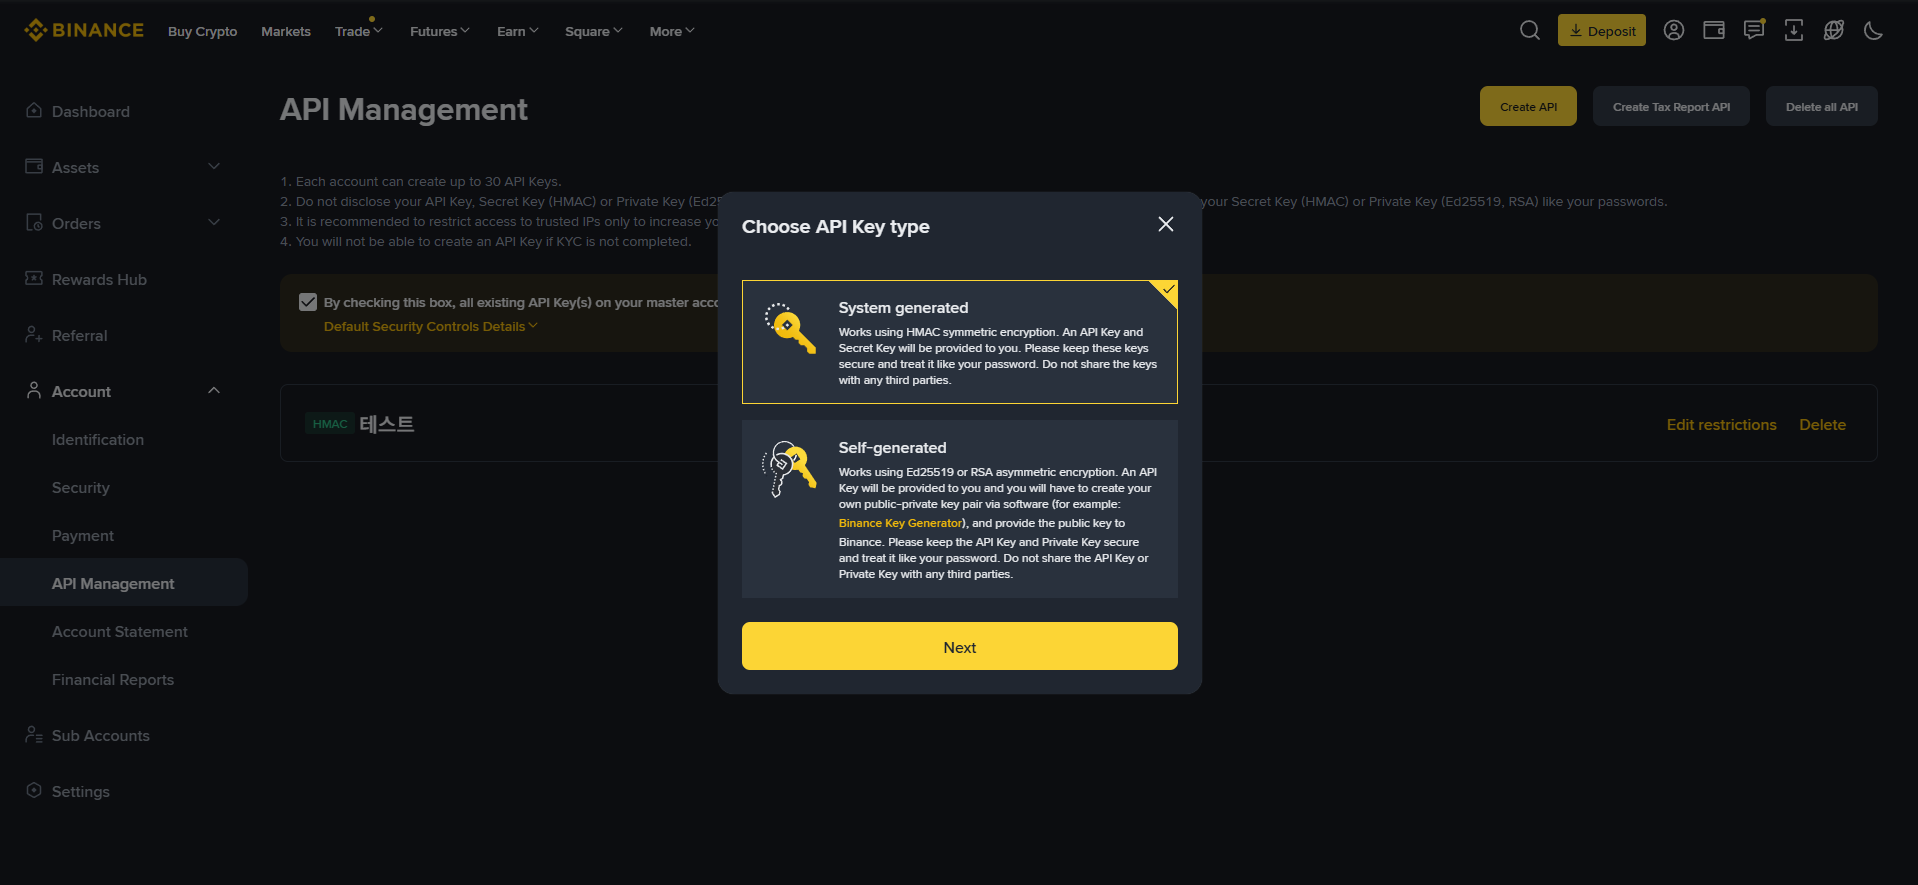Image resolution: width=1918 pixels, height=885 pixels.
Task: Open Account Statement in the sidebar
Action: click(x=120, y=631)
